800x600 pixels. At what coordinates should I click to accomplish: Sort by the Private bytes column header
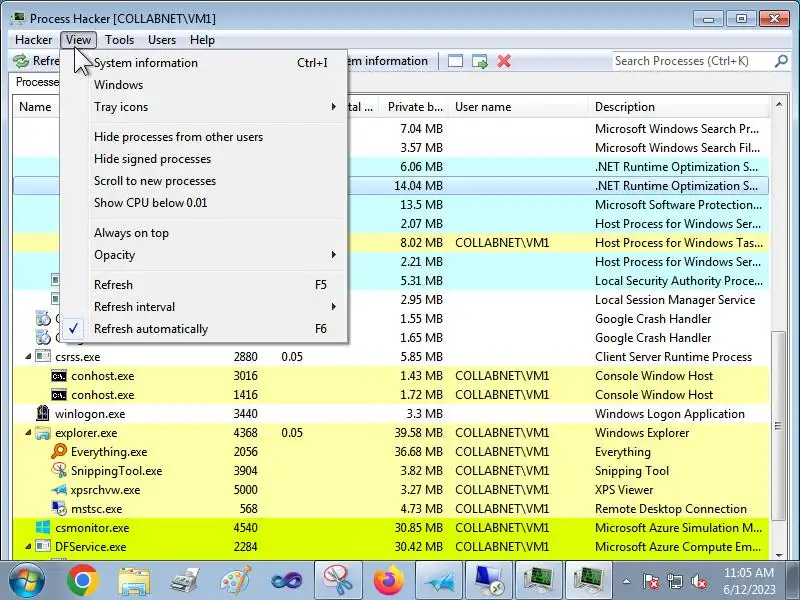coord(414,107)
